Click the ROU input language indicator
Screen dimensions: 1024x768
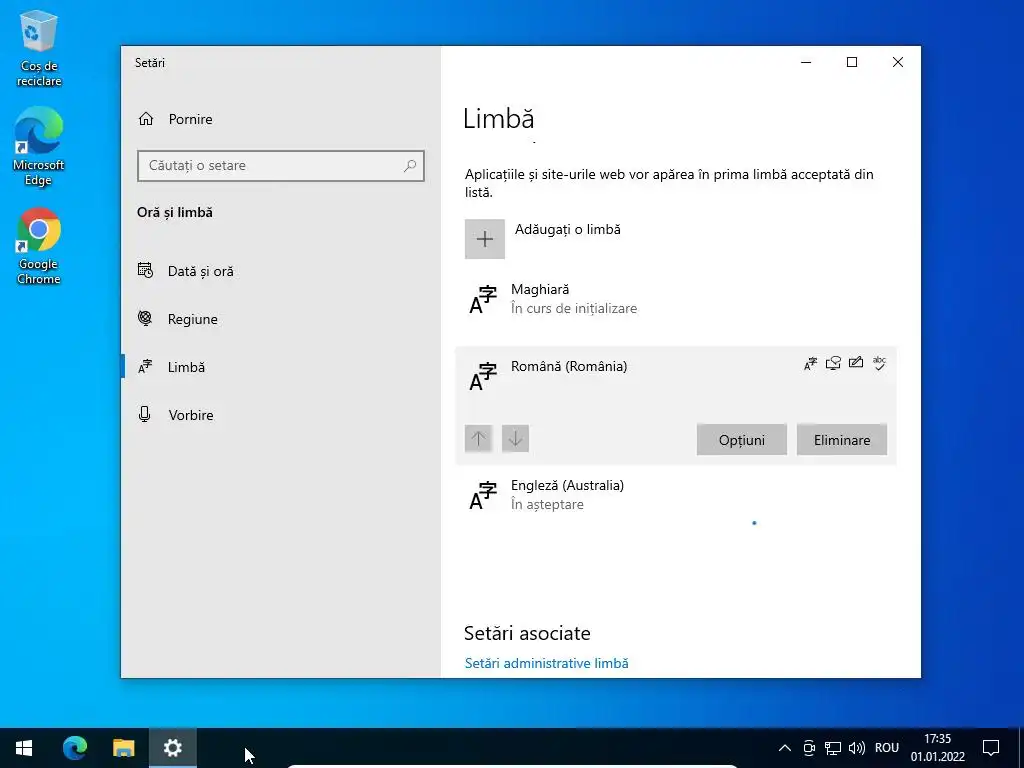pyautogui.click(x=887, y=748)
